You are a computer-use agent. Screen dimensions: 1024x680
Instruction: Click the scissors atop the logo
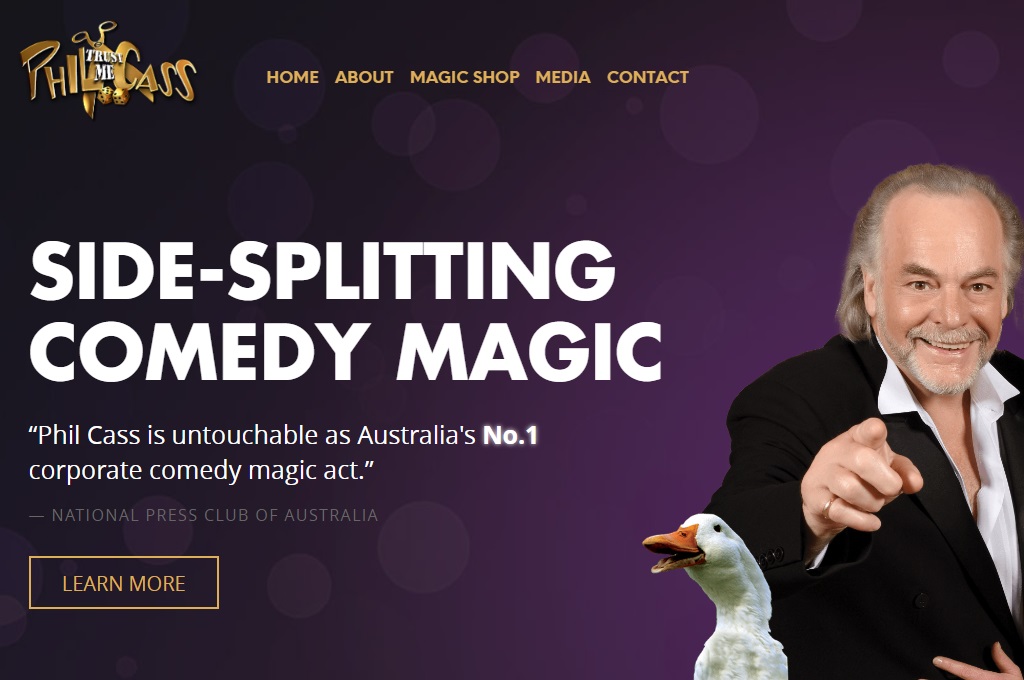tap(95, 34)
